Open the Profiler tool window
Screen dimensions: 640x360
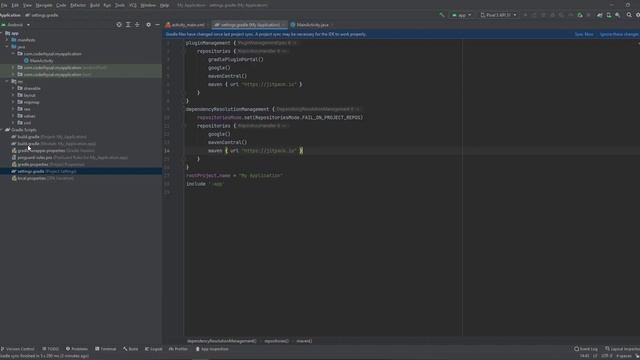[x=178, y=349]
